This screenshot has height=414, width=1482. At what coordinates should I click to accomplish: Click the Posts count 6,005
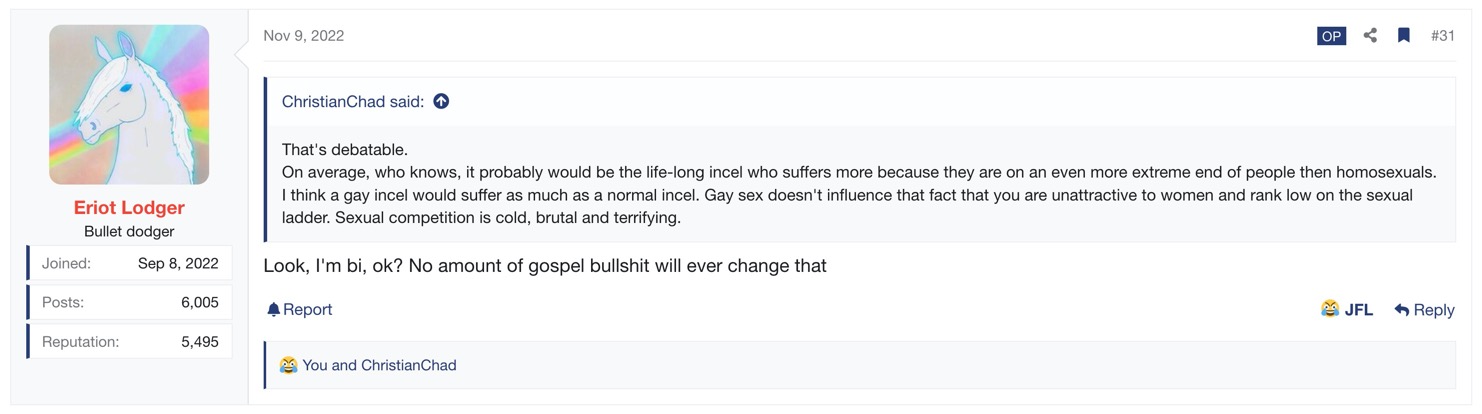[199, 302]
